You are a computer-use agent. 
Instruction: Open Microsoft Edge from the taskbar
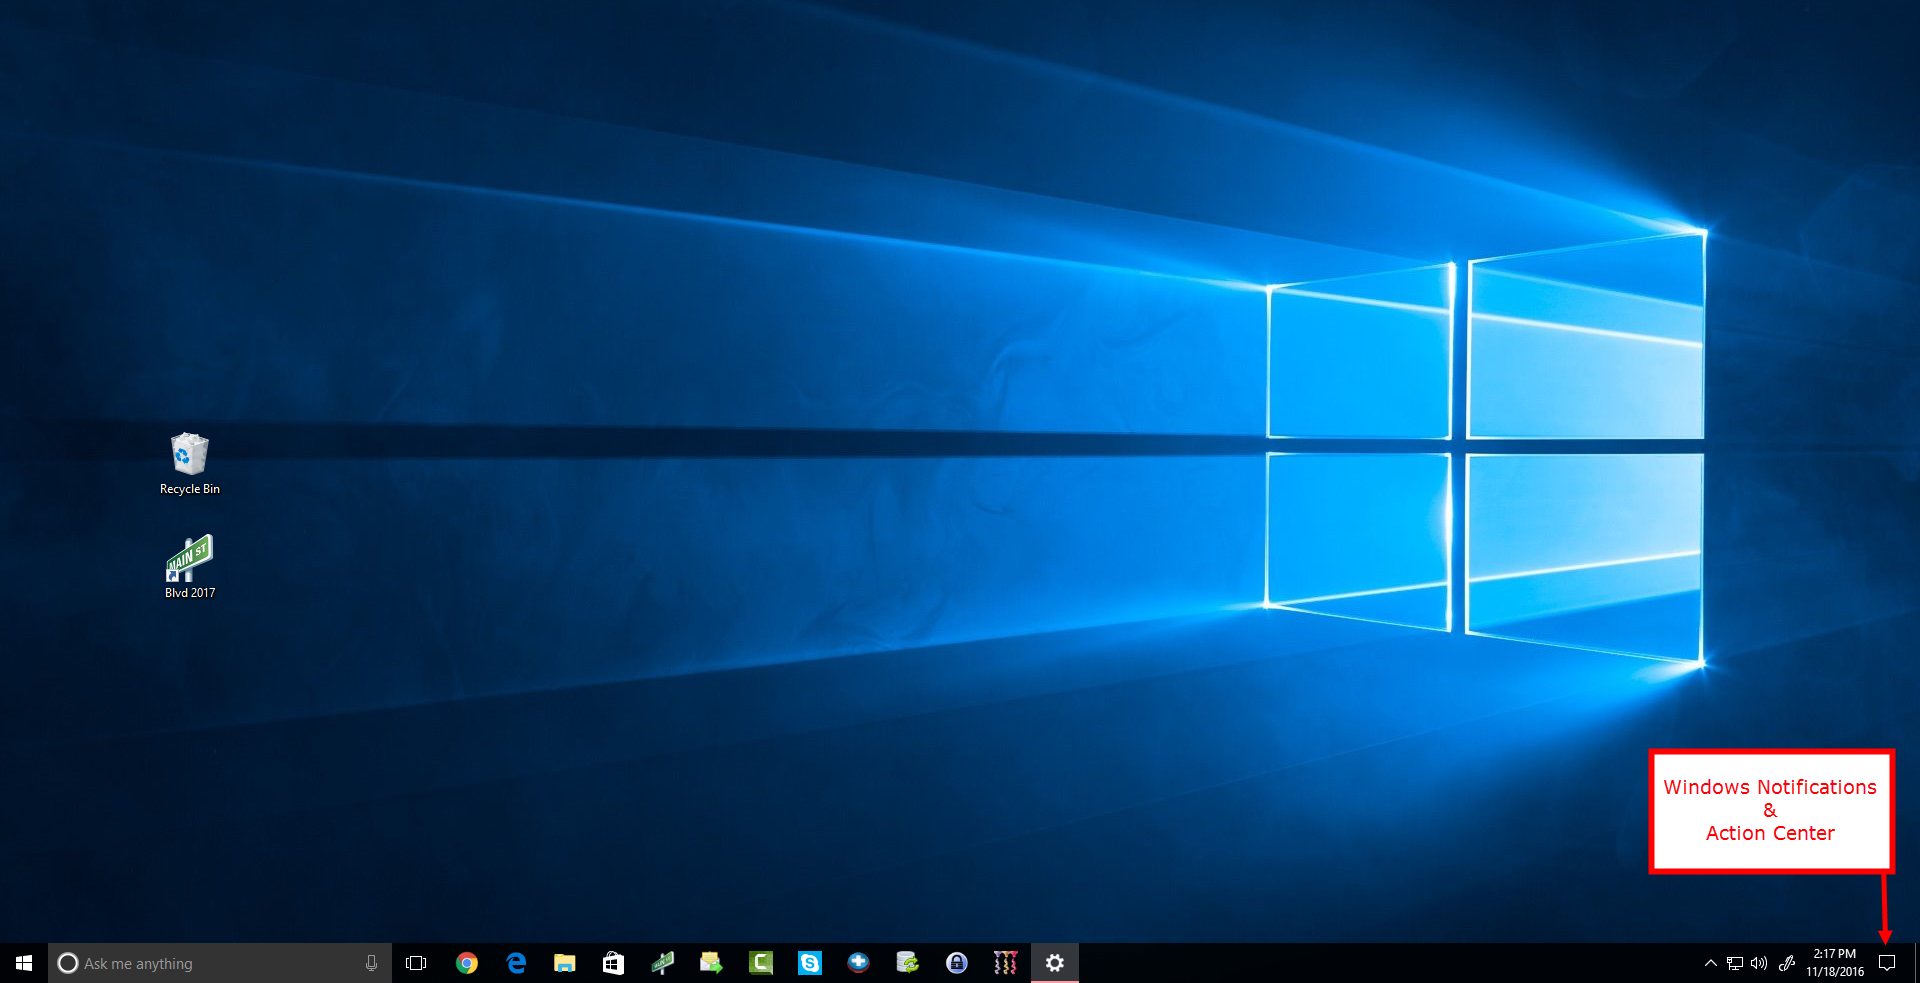coord(516,963)
